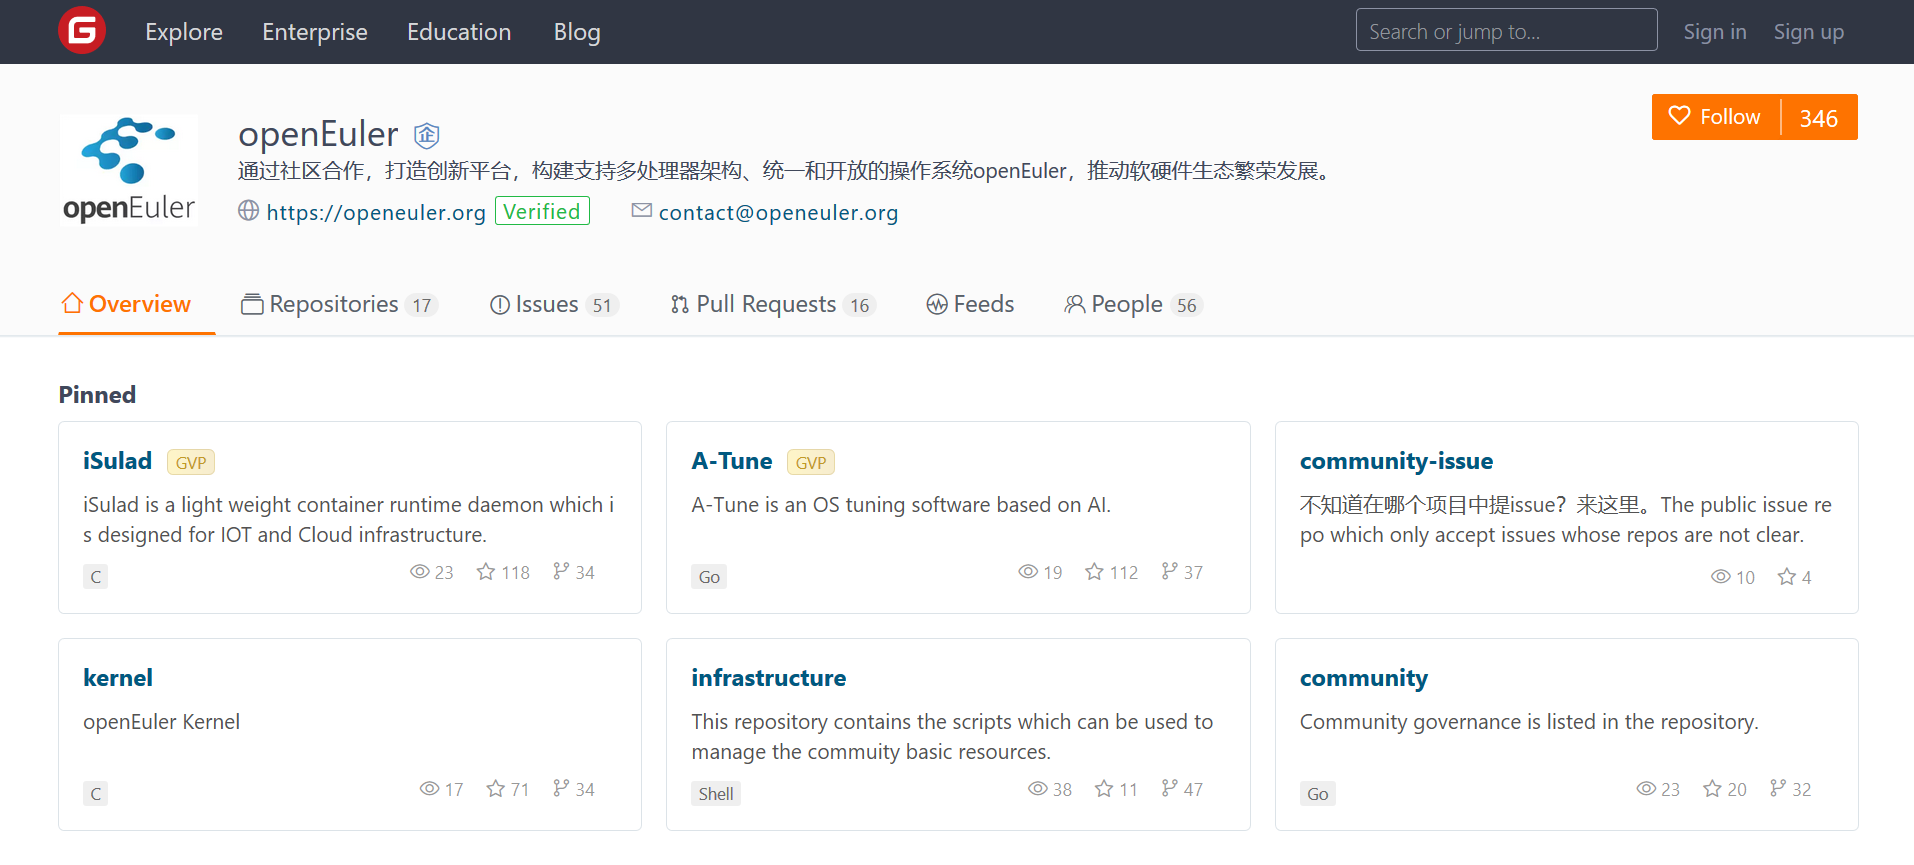
Task: Click the Gitee logo icon
Action: click(82, 31)
